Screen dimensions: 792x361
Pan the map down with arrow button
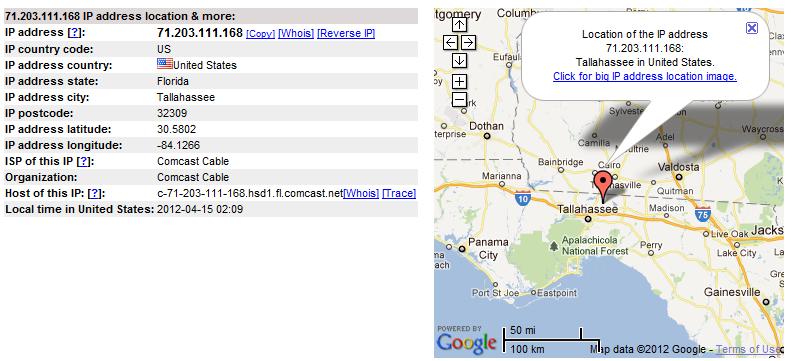[x=459, y=61]
